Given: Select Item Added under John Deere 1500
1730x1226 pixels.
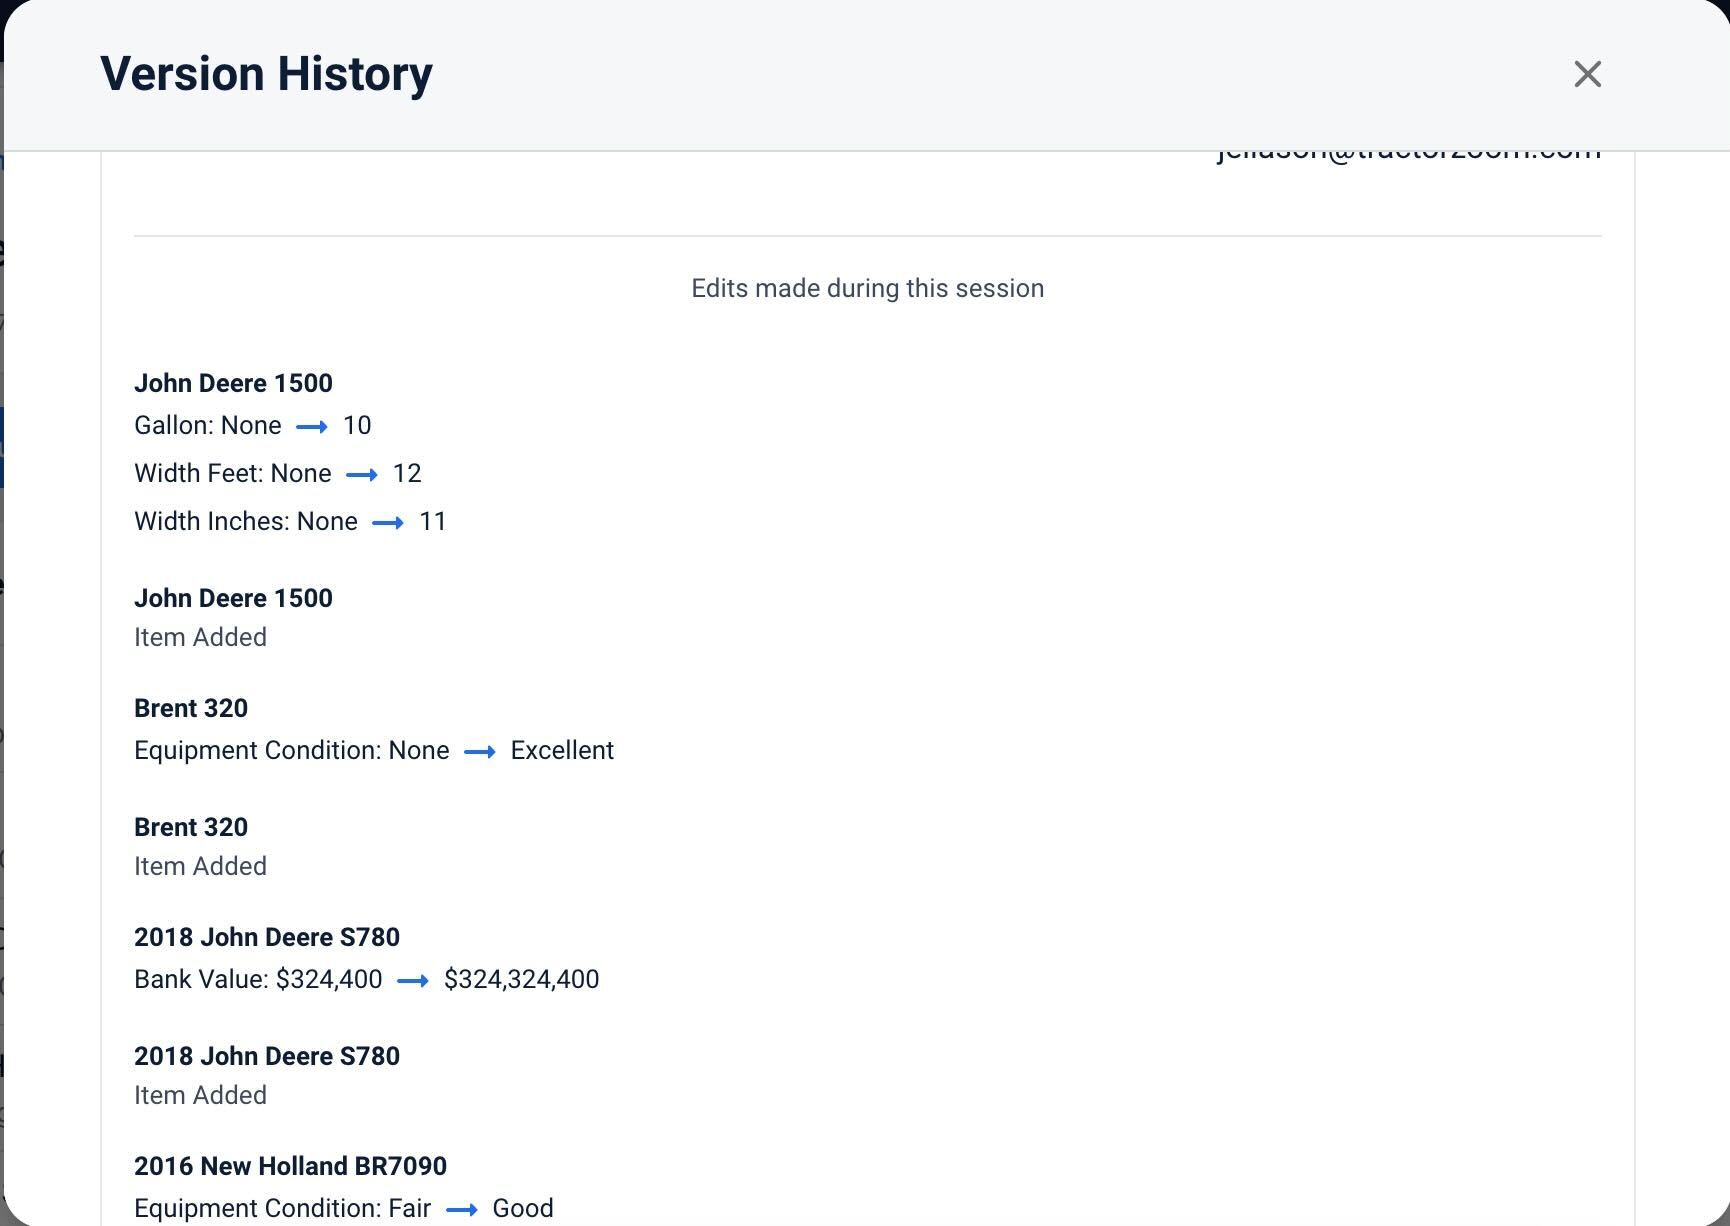Looking at the screenshot, I should click(x=200, y=637).
